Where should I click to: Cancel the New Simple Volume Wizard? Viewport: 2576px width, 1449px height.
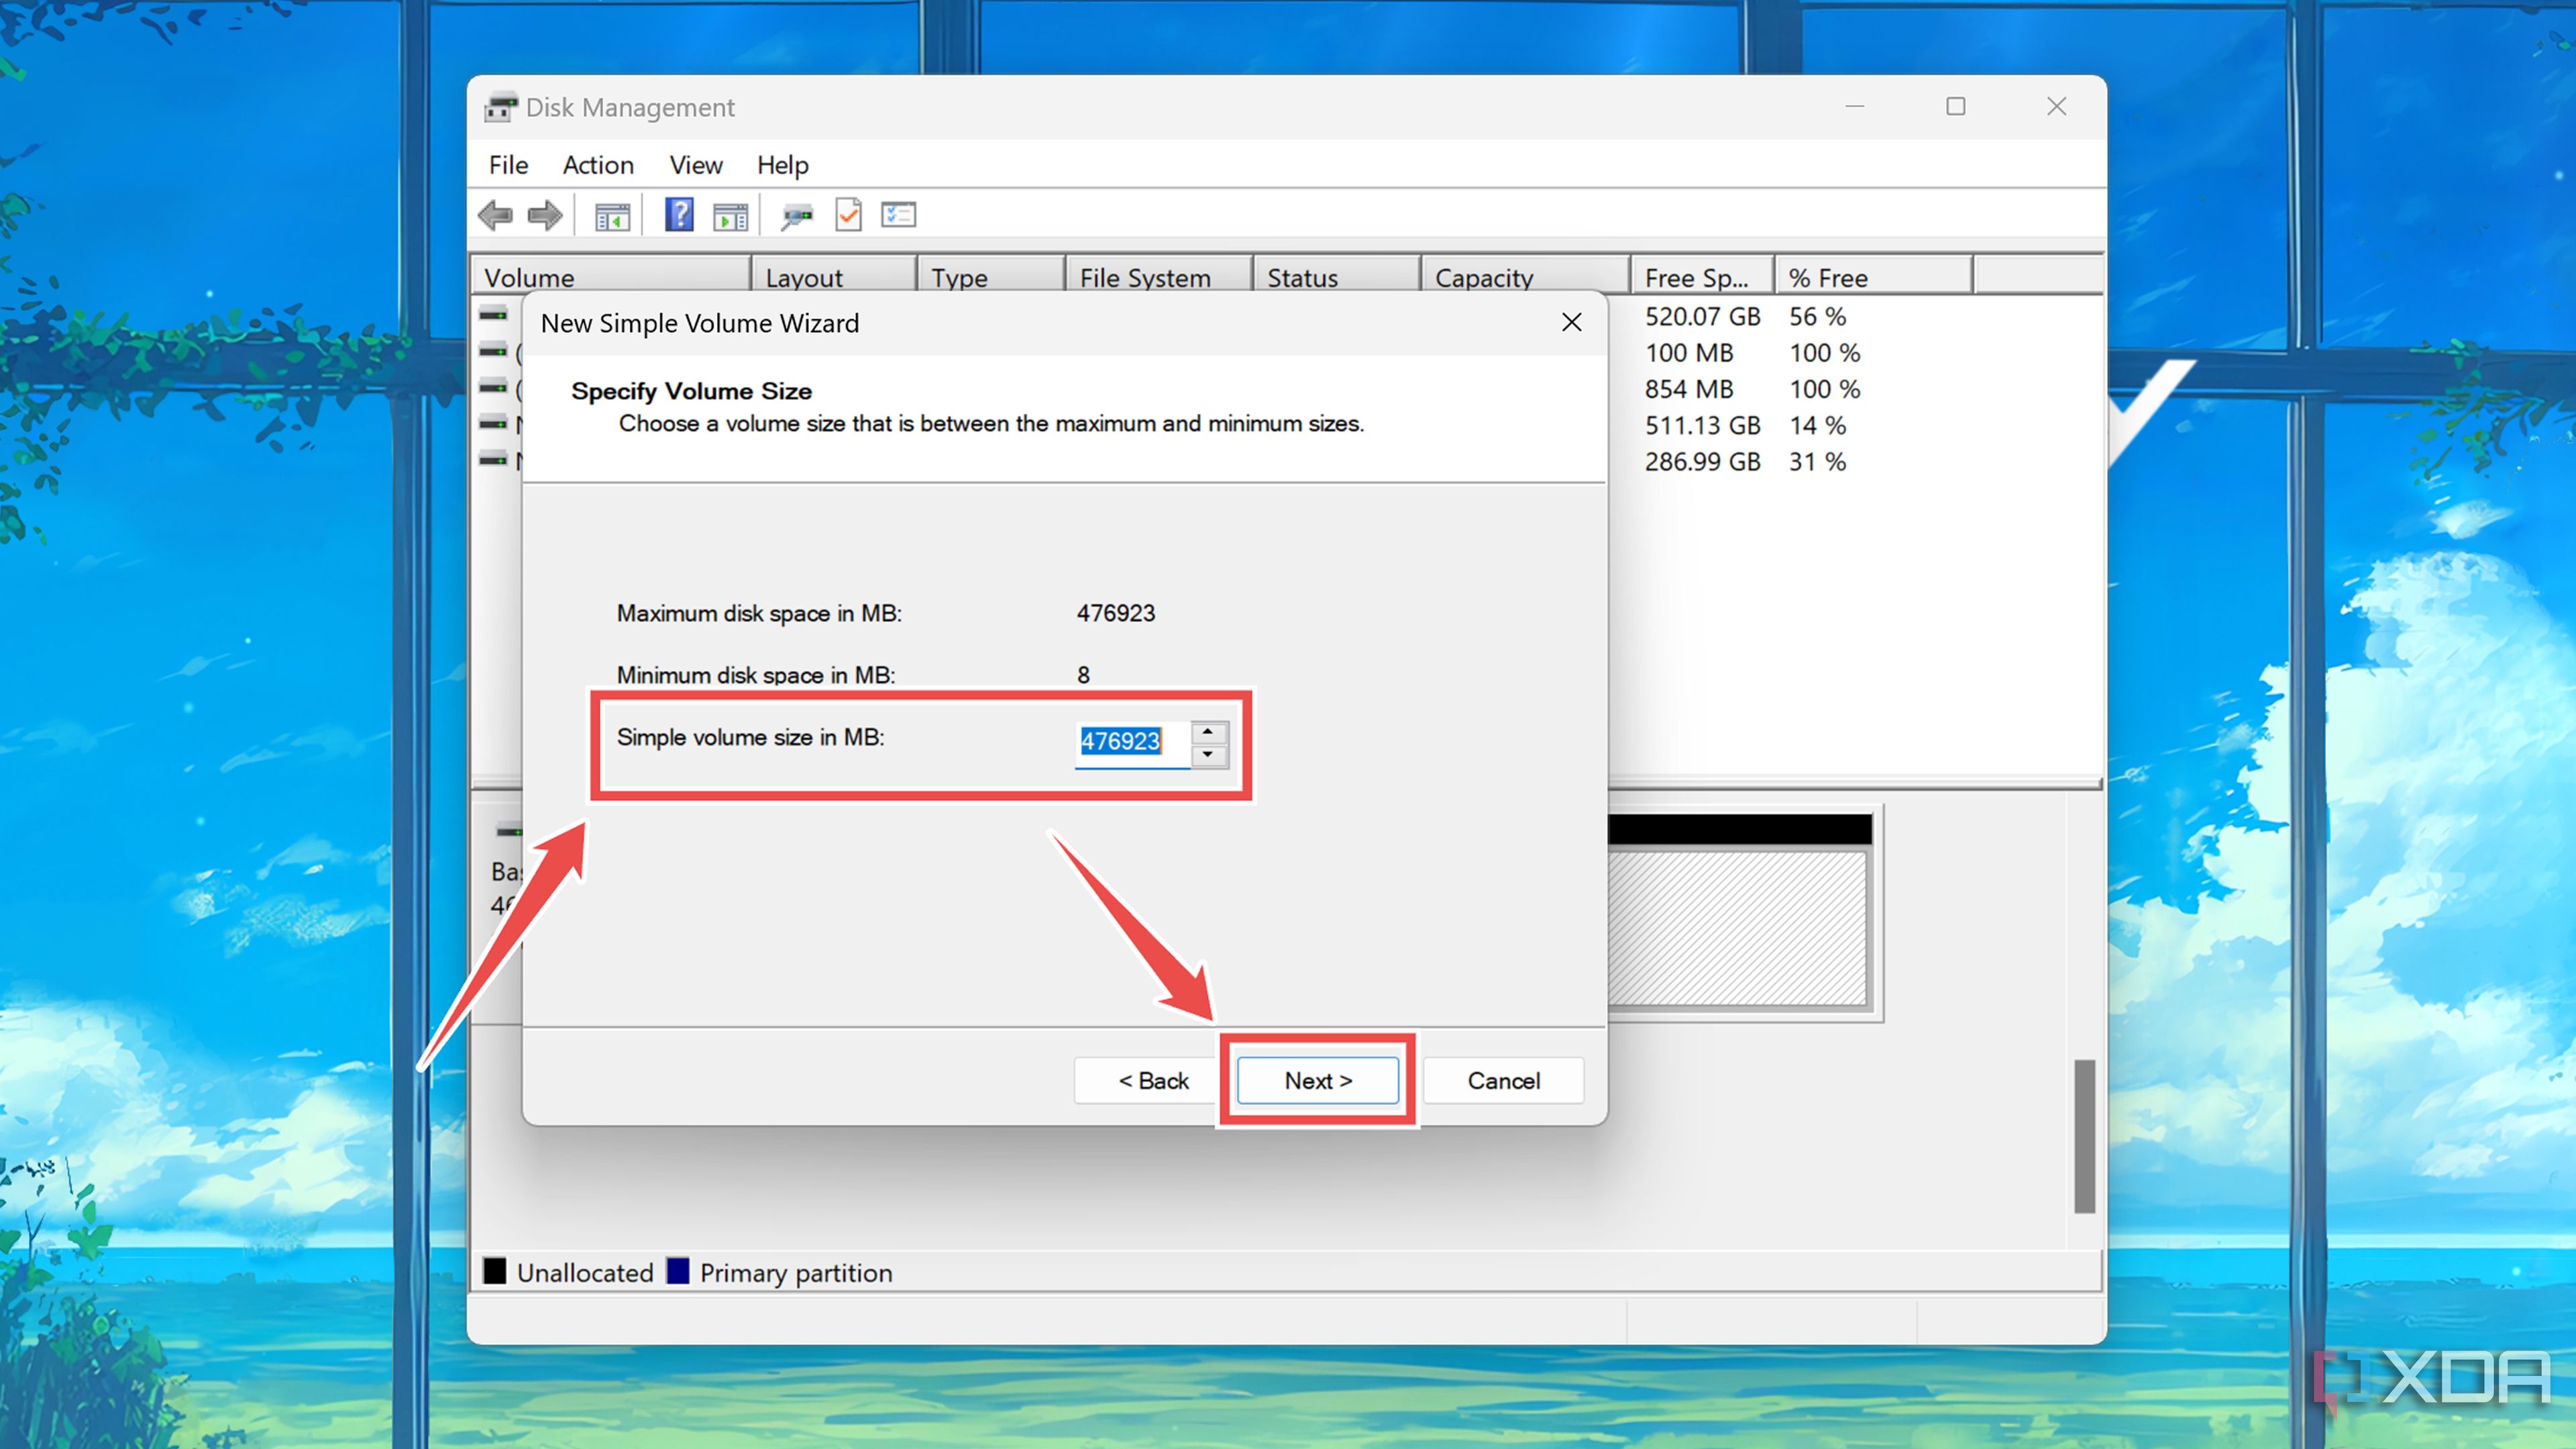(x=1503, y=1081)
